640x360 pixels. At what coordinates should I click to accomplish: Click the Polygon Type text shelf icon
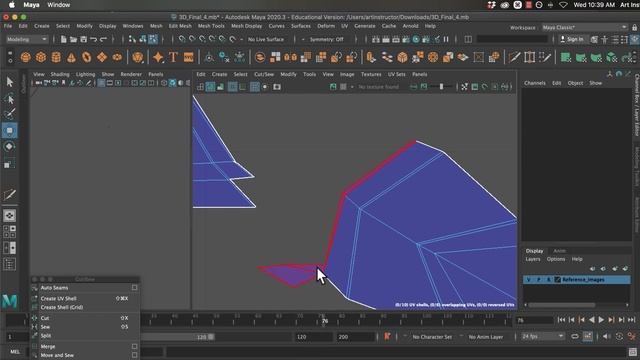[173, 57]
